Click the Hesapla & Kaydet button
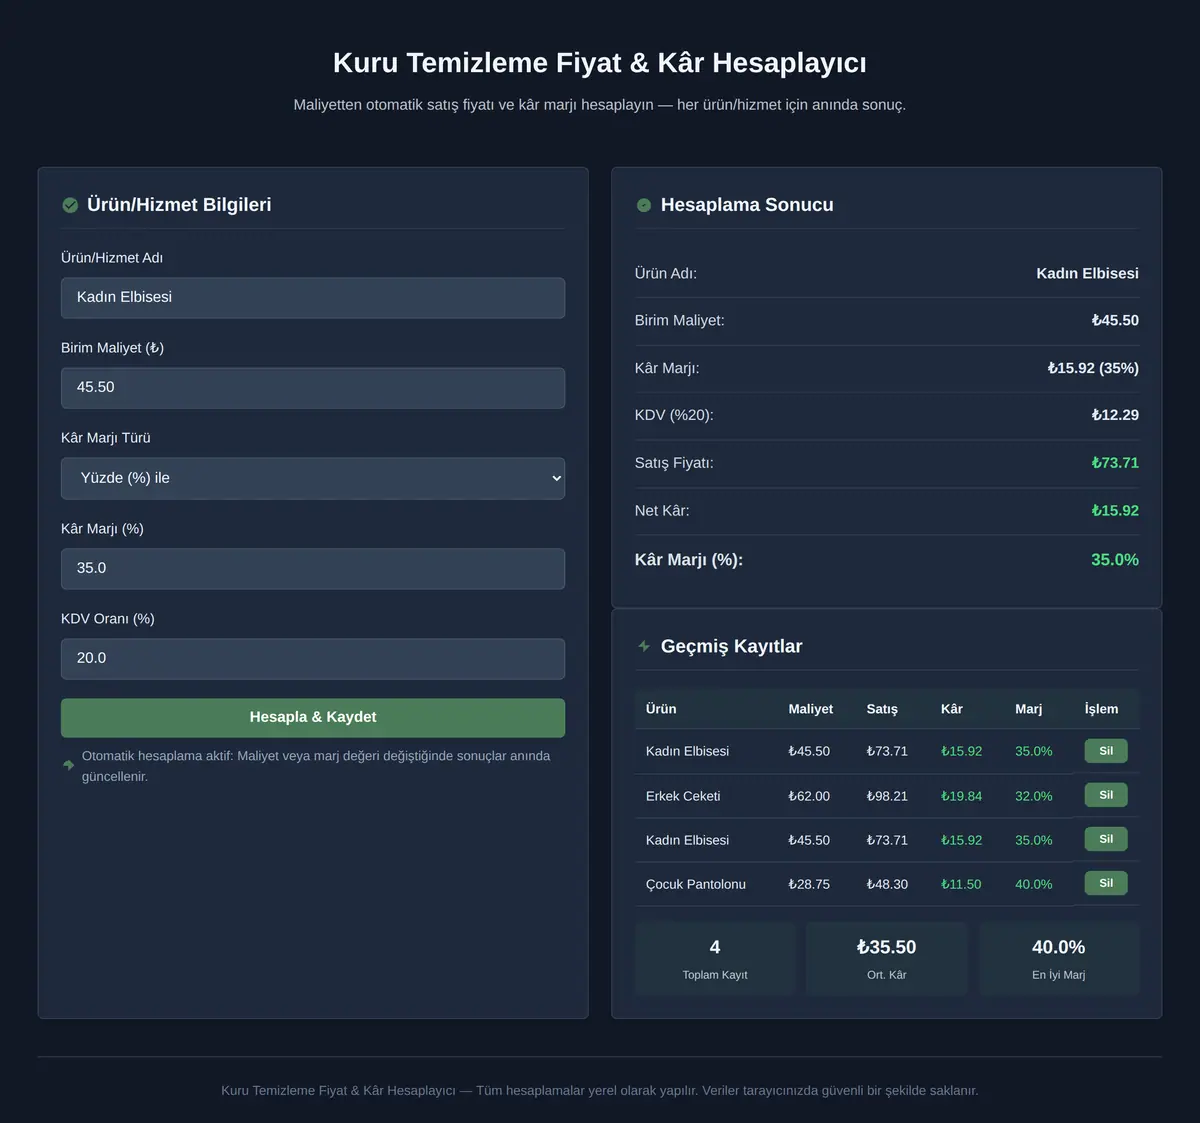 tap(313, 718)
